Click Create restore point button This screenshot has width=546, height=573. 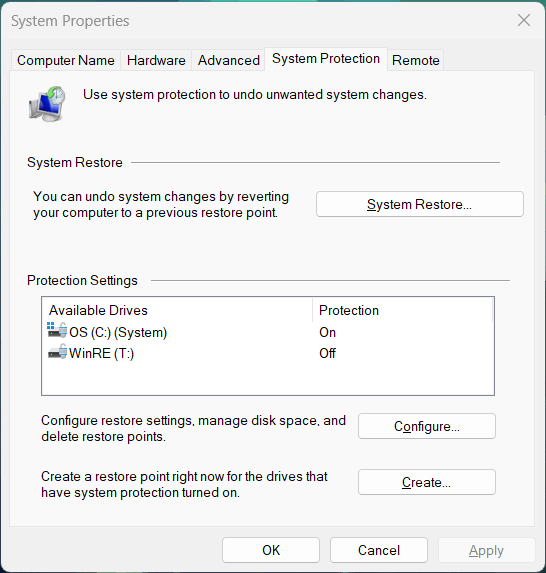[427, 482]
